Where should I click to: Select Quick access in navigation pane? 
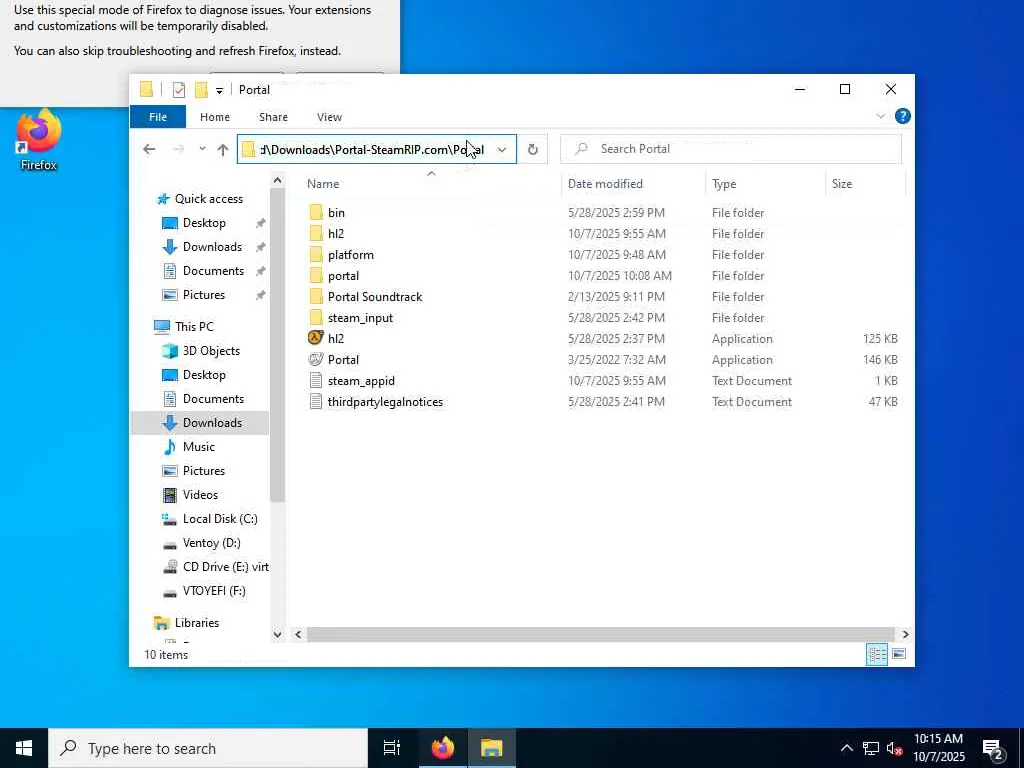(x=208, y=199)
